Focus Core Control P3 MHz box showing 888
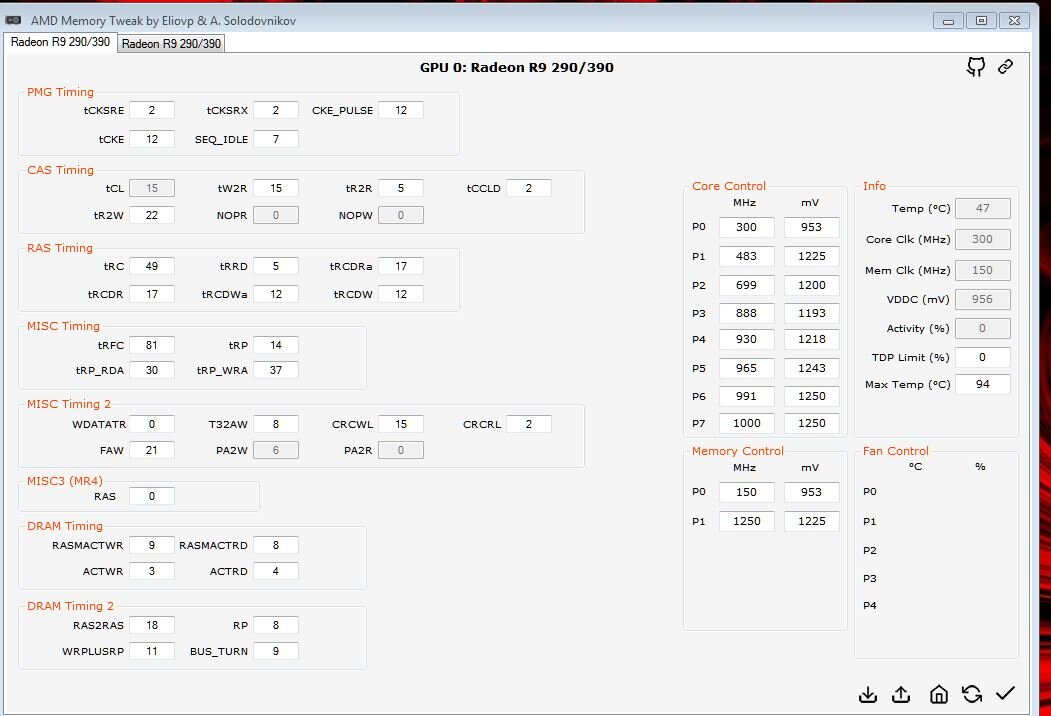Viewport: 1051px width, 716px height. [747, 313]
